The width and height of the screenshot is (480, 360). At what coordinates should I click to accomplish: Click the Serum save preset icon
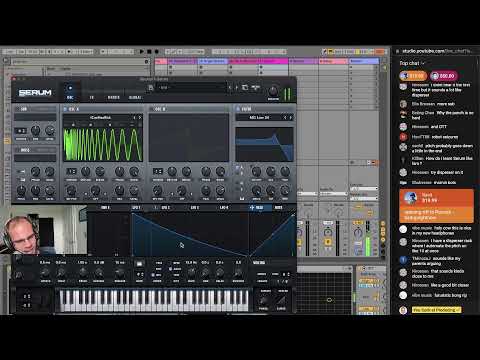pyautogui.click(x=151, y=87)
